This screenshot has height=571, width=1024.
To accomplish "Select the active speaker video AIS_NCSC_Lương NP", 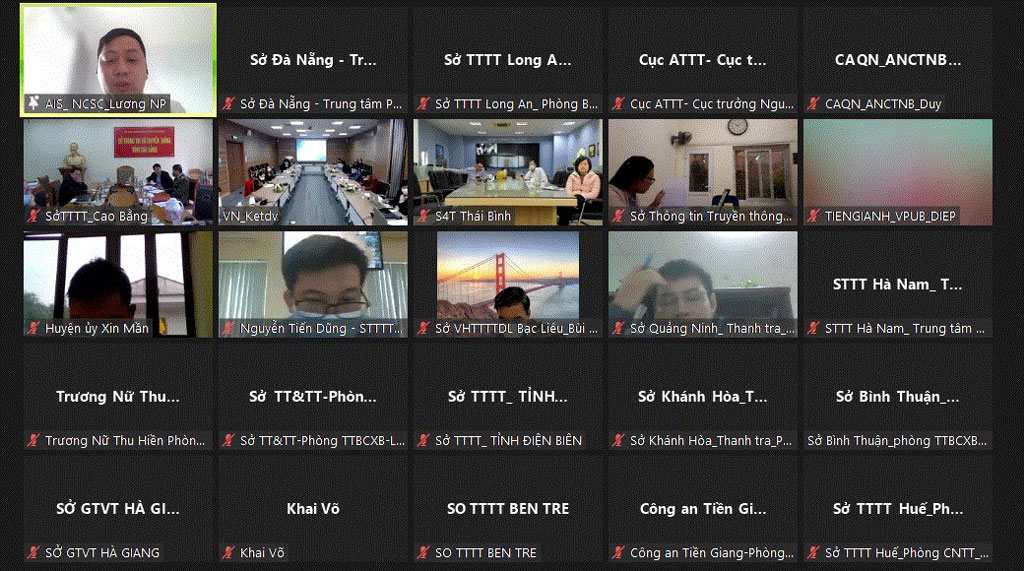I will (x=118, y=60).
